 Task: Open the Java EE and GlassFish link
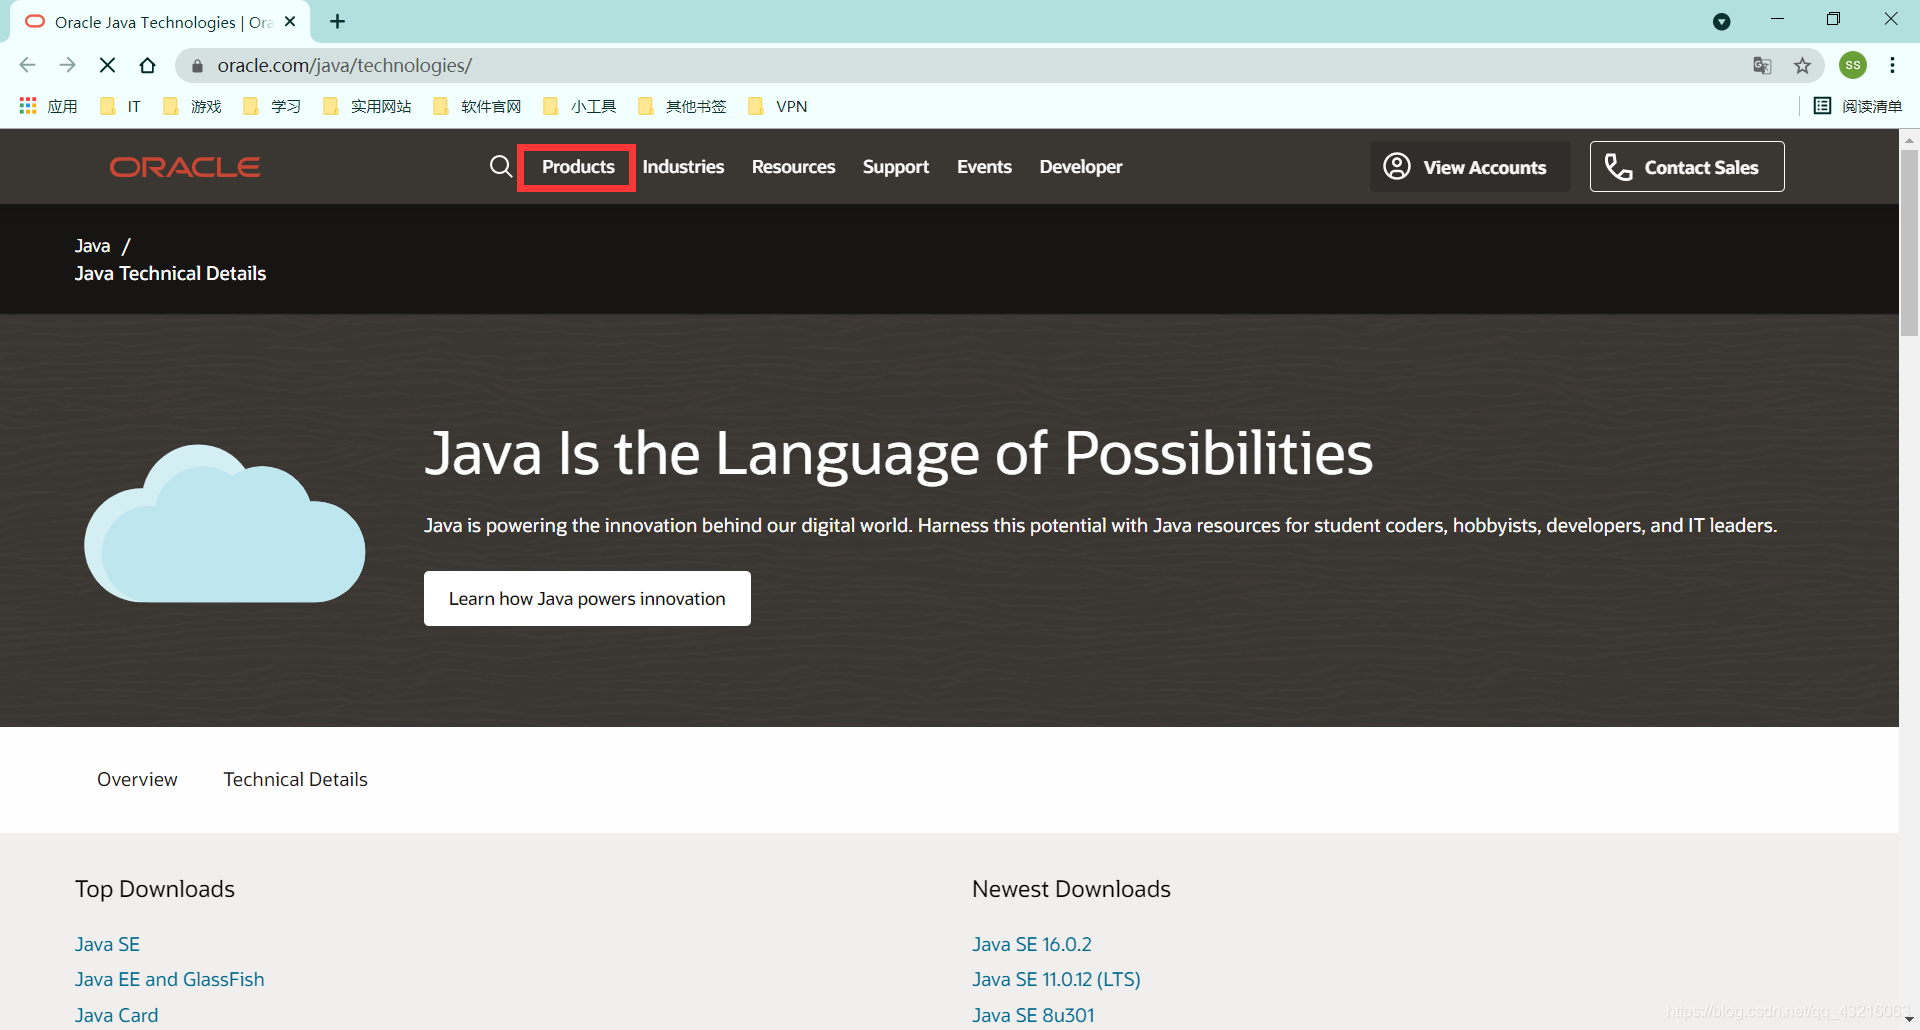click(x=169, y=979)
